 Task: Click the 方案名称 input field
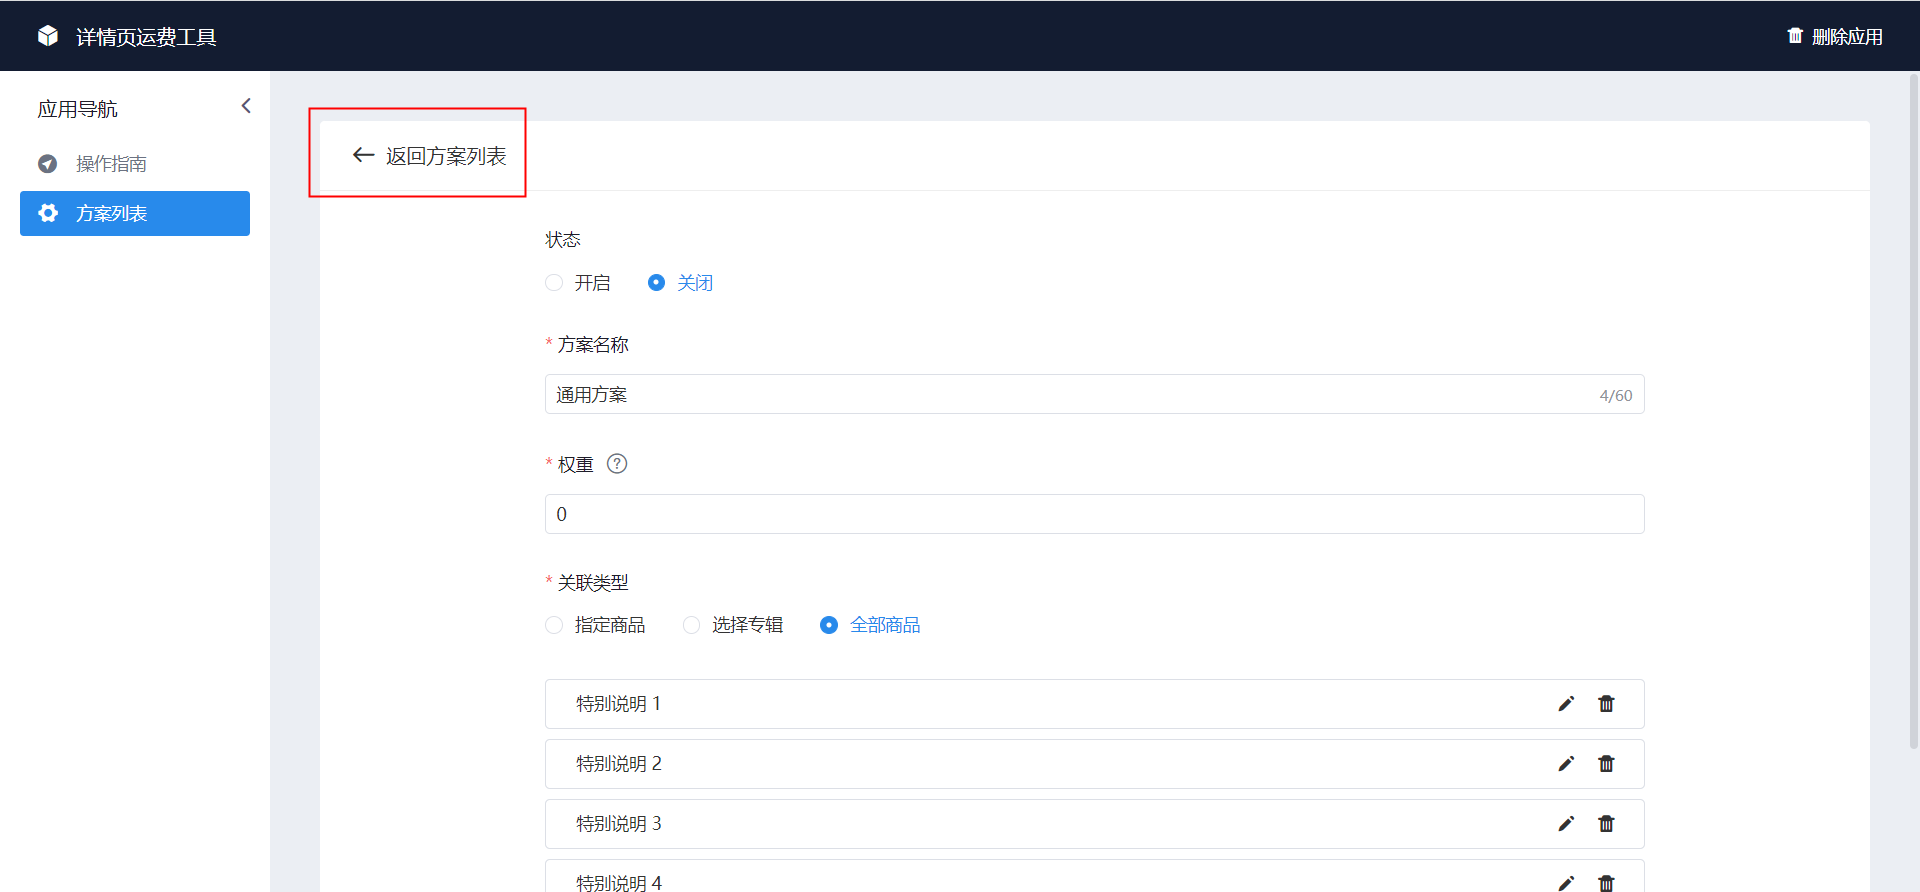(x=1094, y=394)
